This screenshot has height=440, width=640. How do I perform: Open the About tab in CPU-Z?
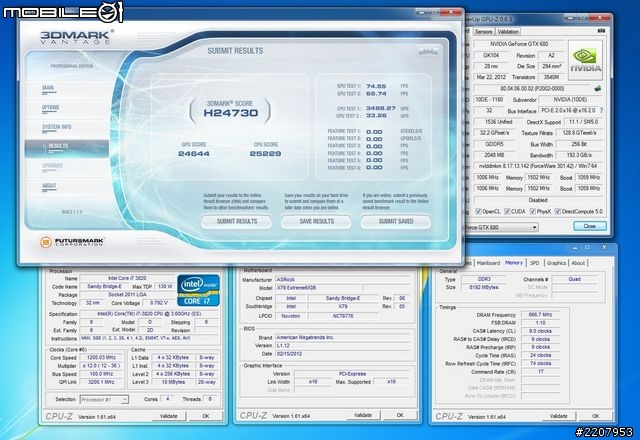click(x=578, y=263)
